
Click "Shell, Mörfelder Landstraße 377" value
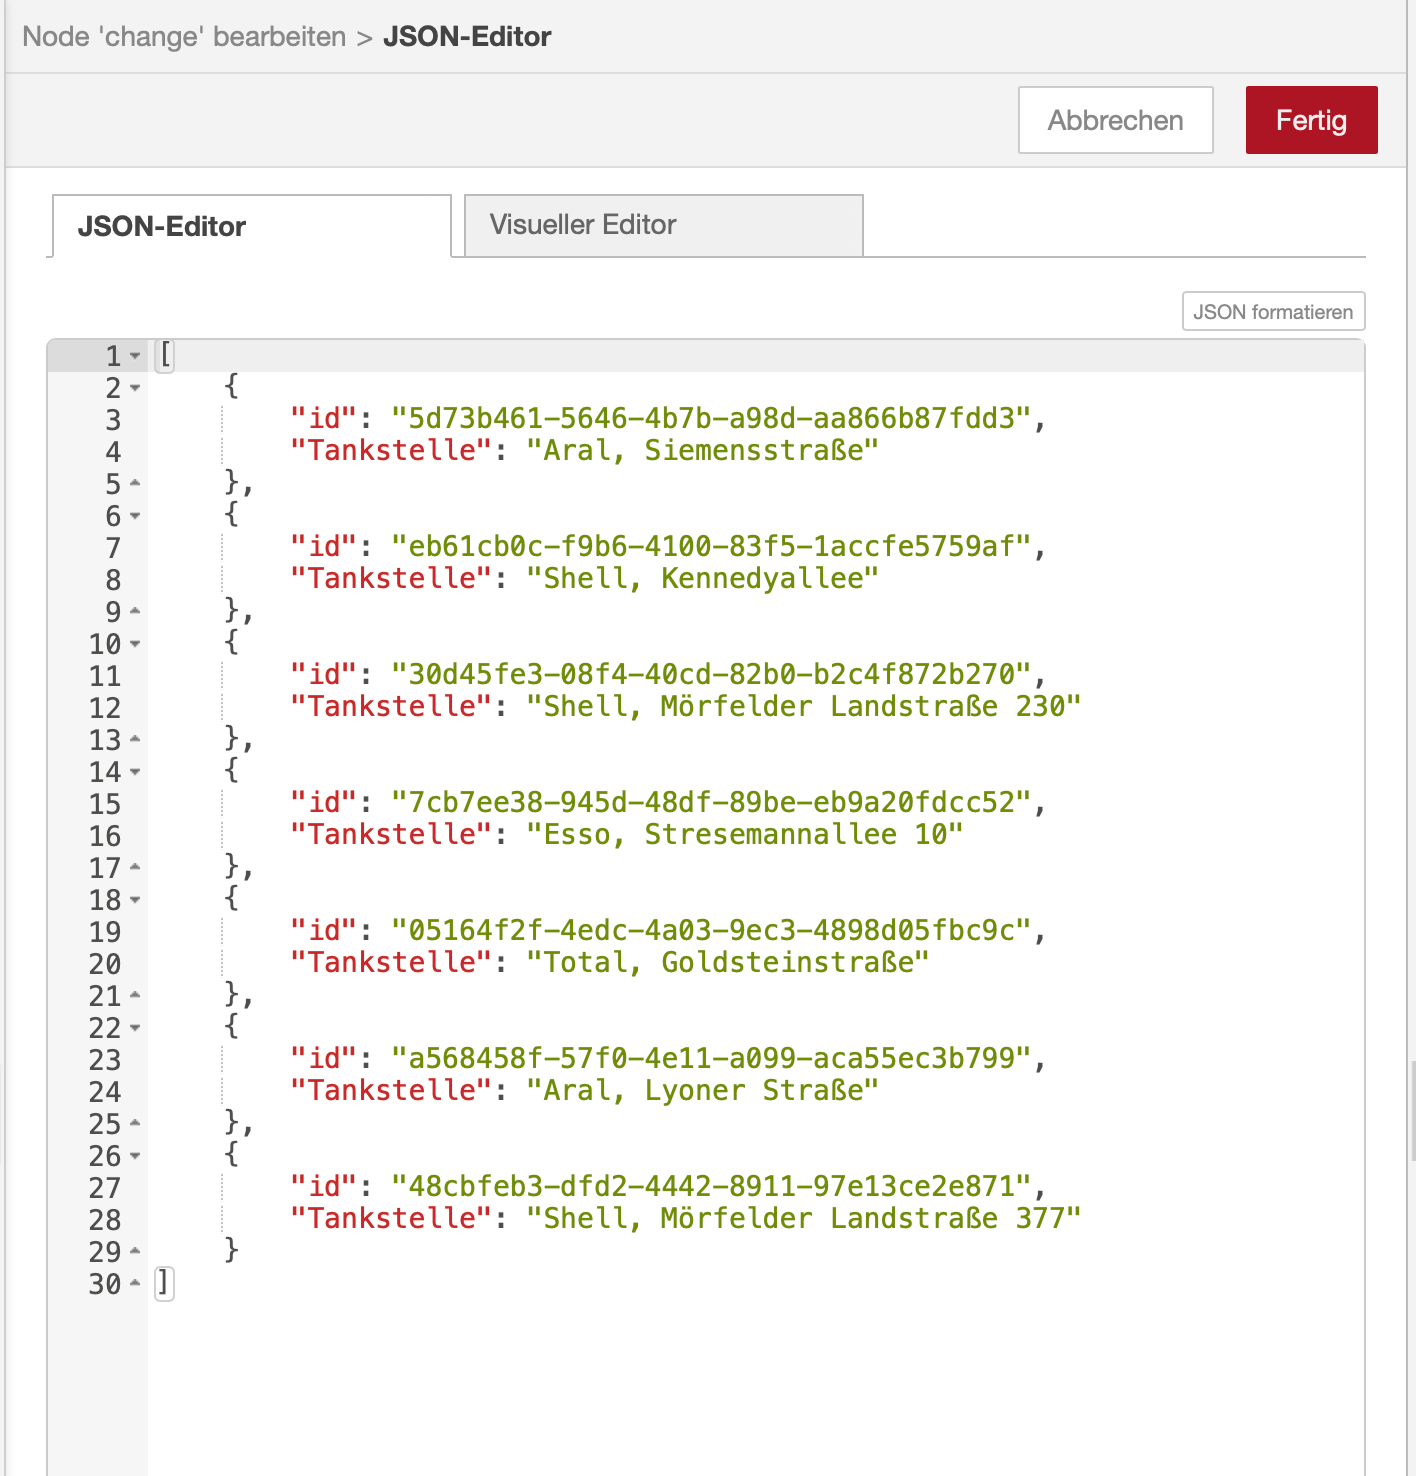pos(804,1218)
